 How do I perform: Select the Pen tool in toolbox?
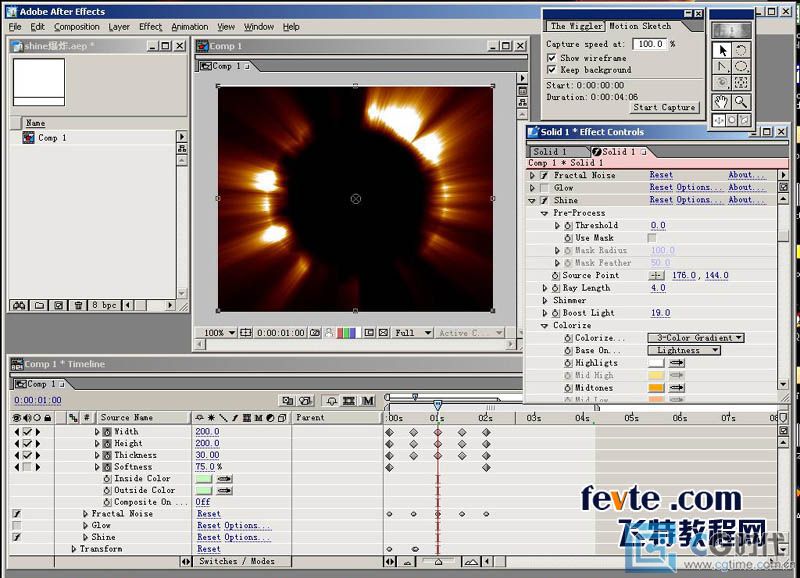tap(722, 66)
